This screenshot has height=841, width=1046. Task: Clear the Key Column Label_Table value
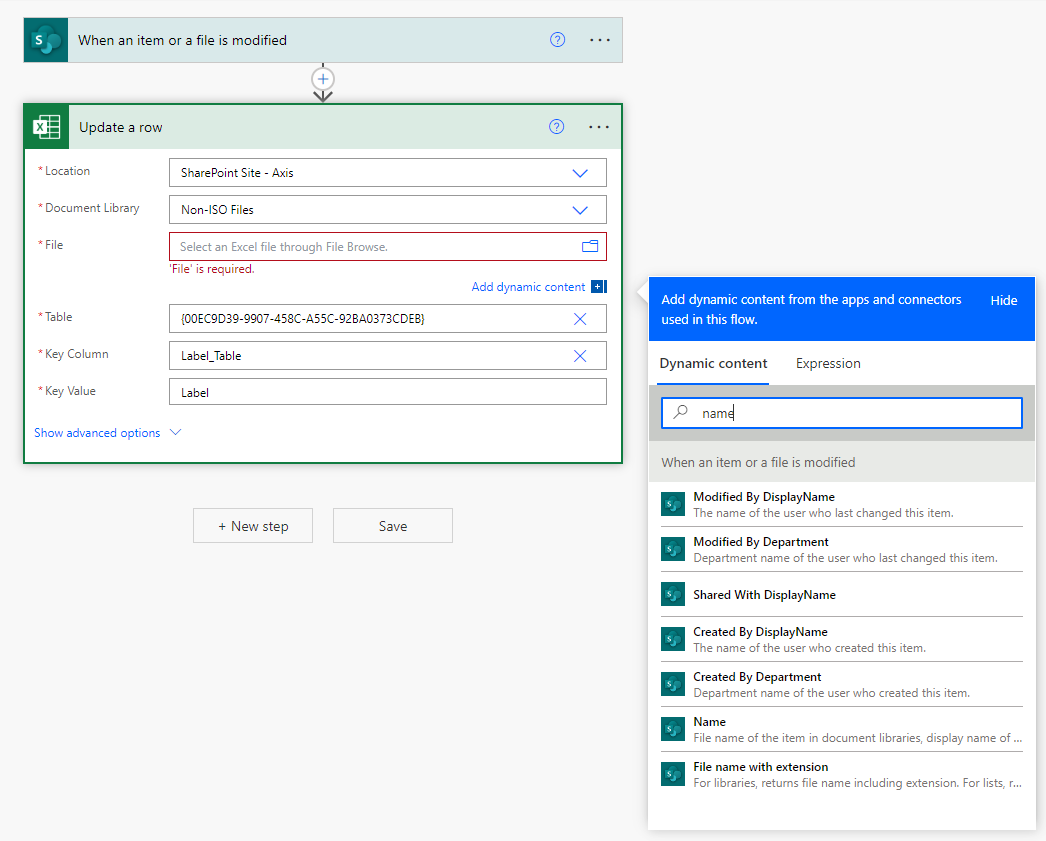coord(579,355)
